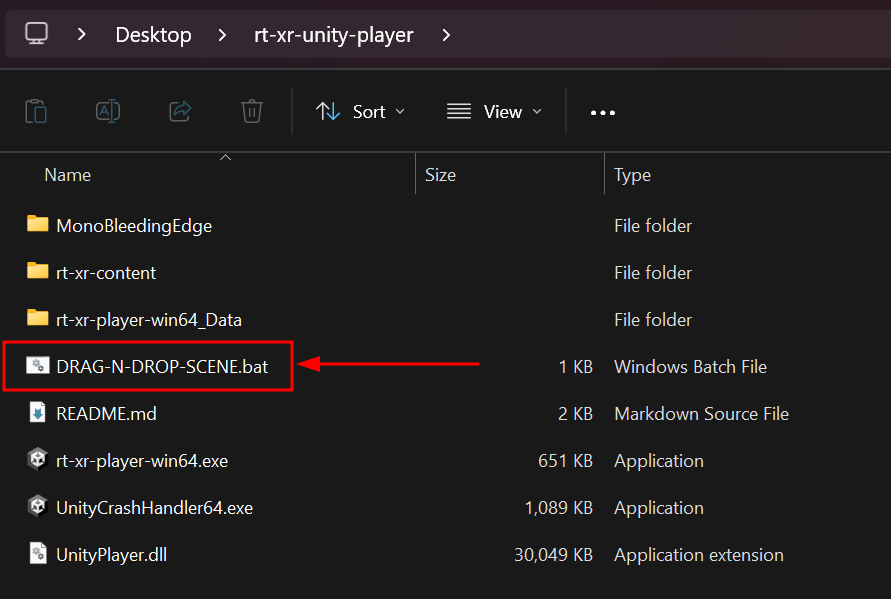
Task: Navigate to Desktop in the breadcrumb
Action: tap(153, 35)
